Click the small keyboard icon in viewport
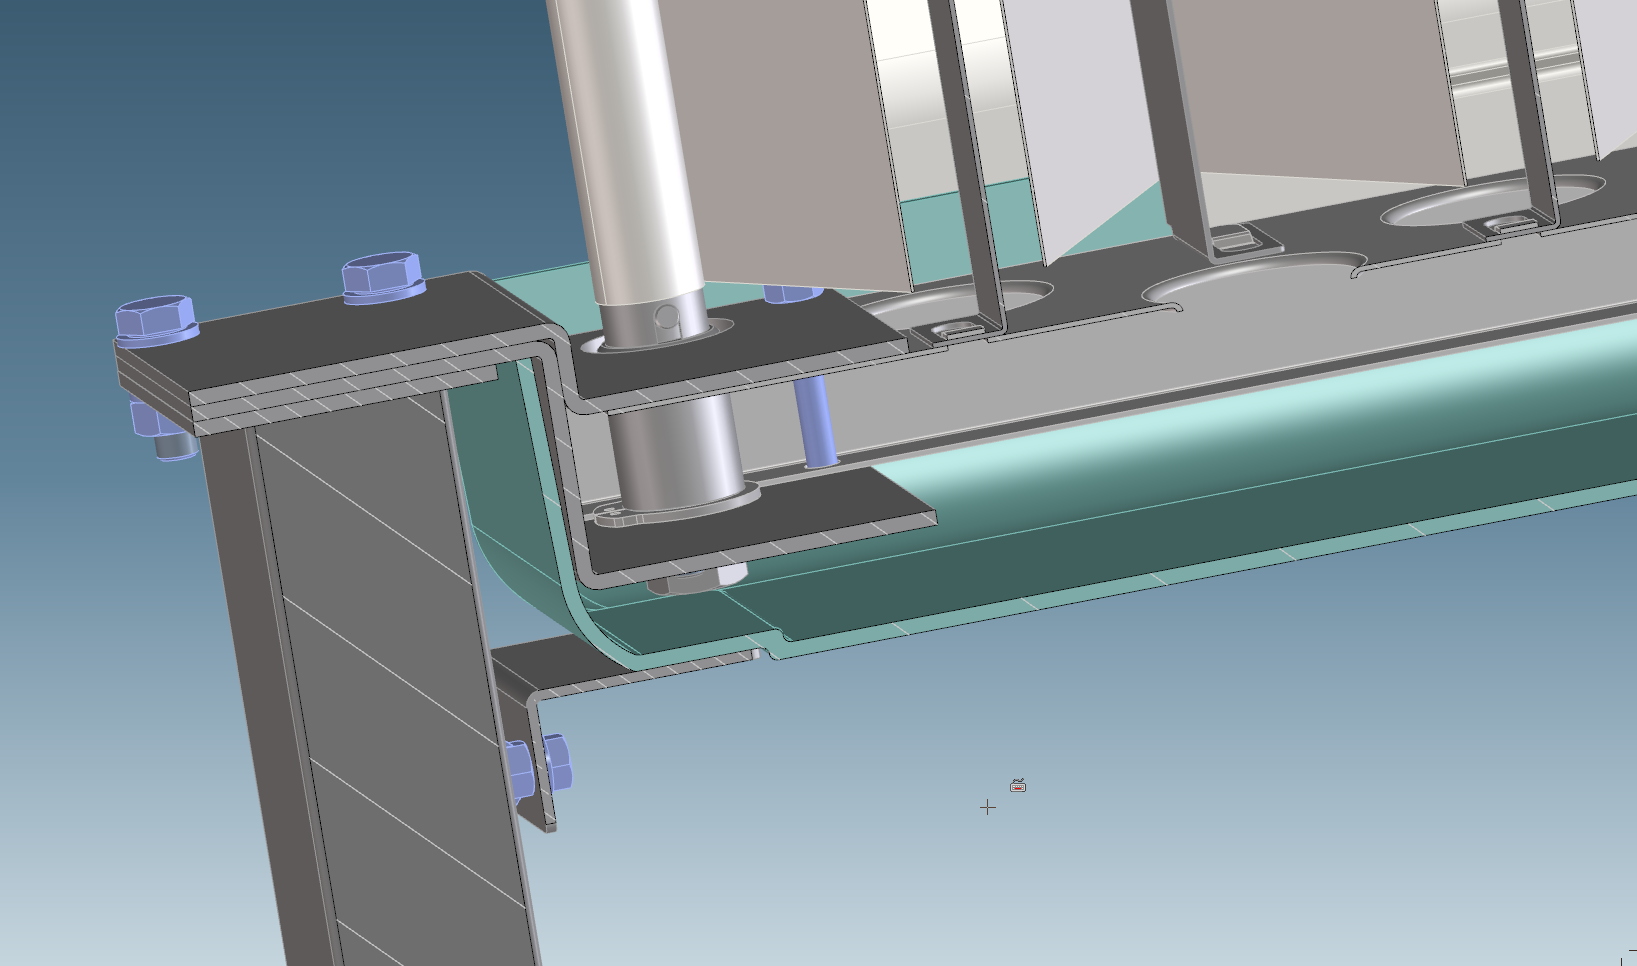Screen dimensions: 1637x966 click(x=1018, y=786)
